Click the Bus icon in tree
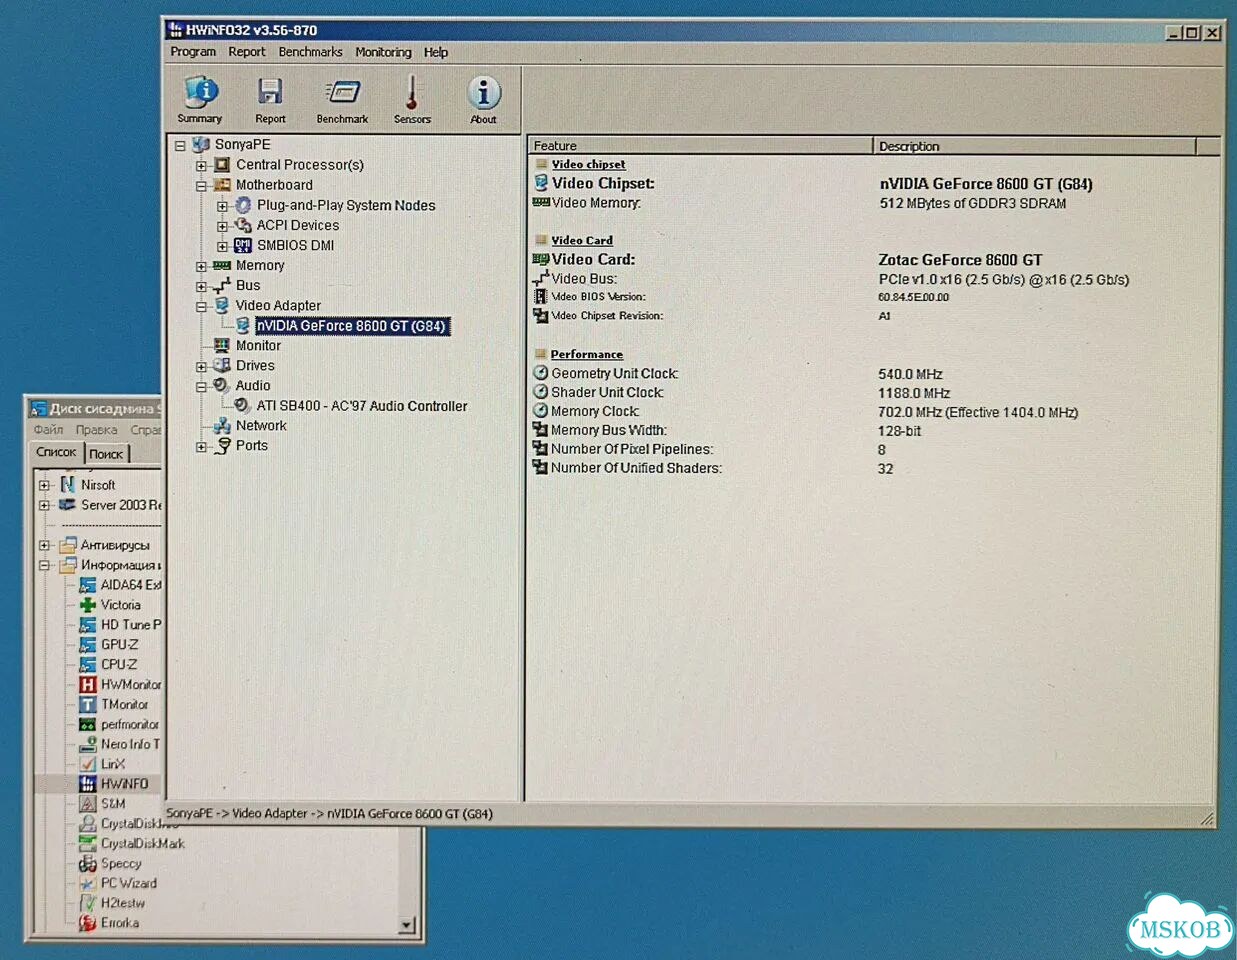The image size is (1237, 960). (222, 286)
